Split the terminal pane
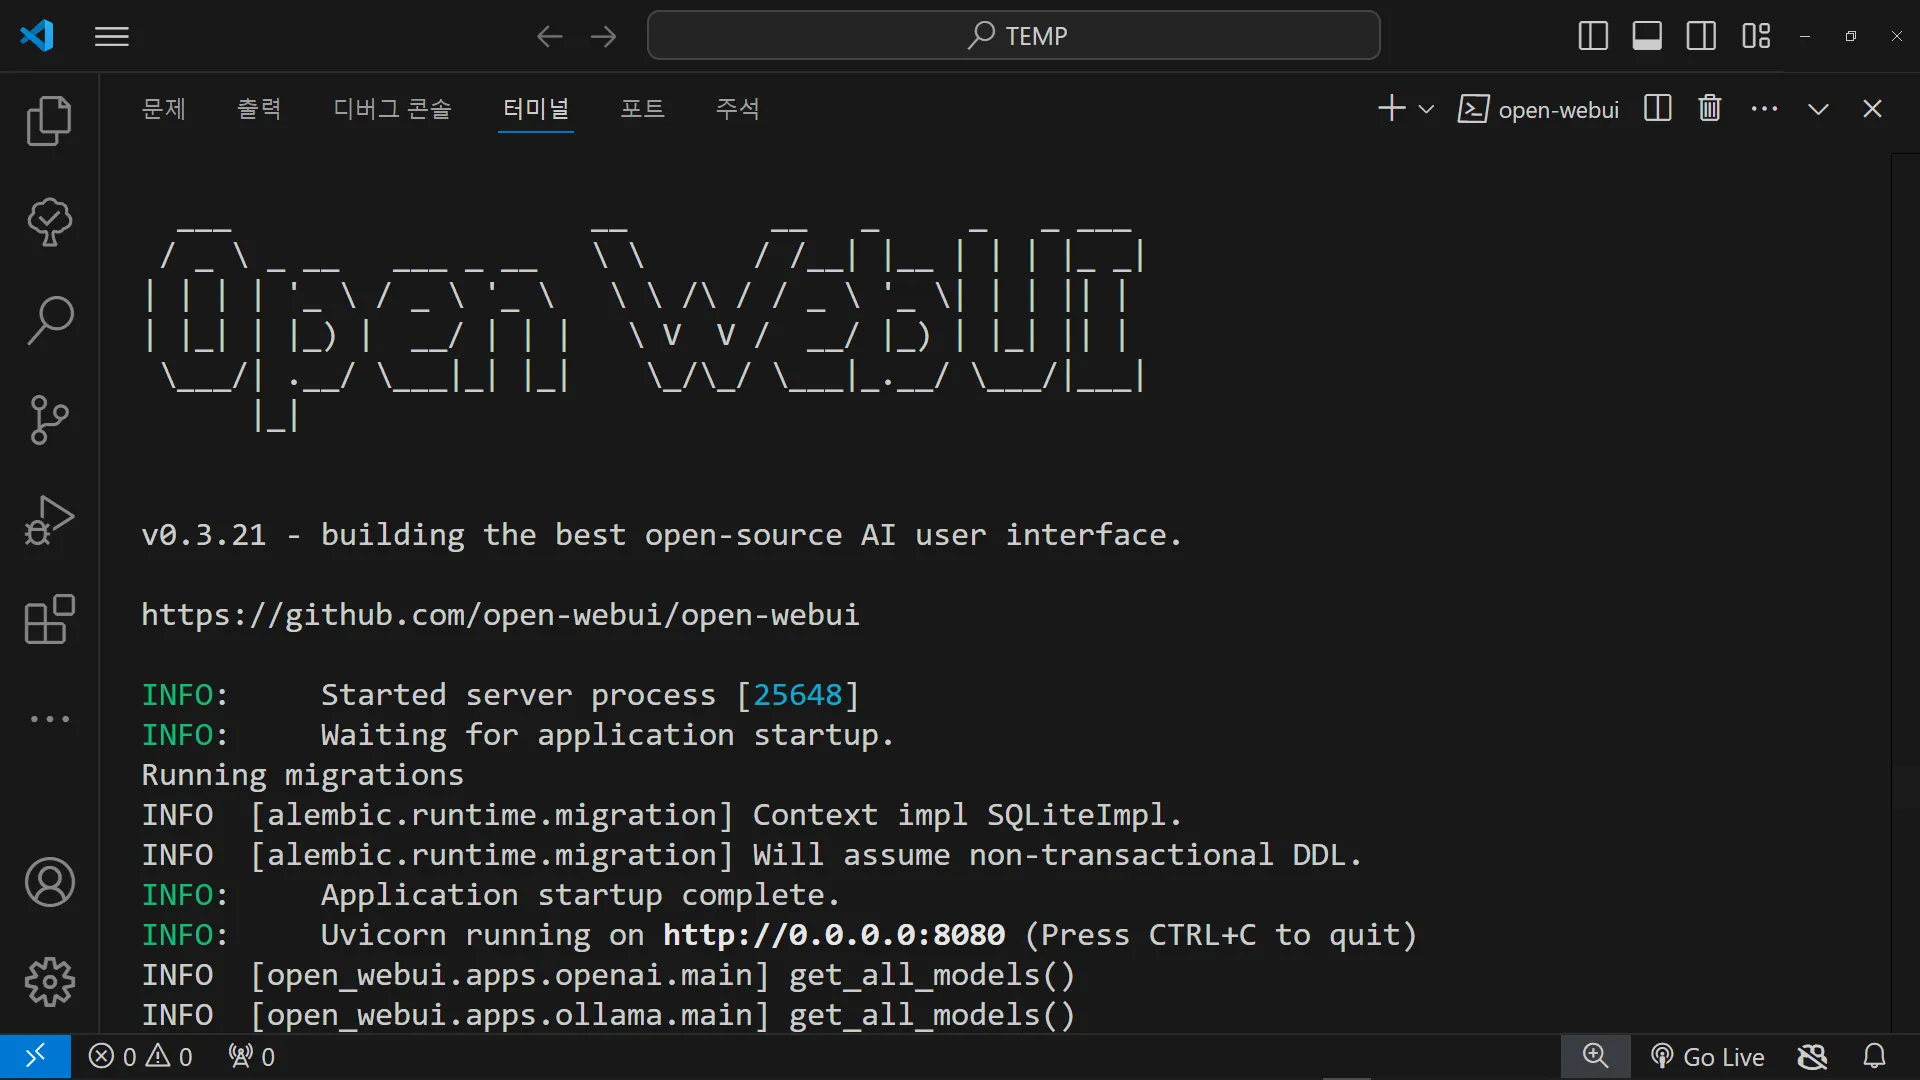This screenshot has width=1920, height=1080. [x=1657, y=108]
